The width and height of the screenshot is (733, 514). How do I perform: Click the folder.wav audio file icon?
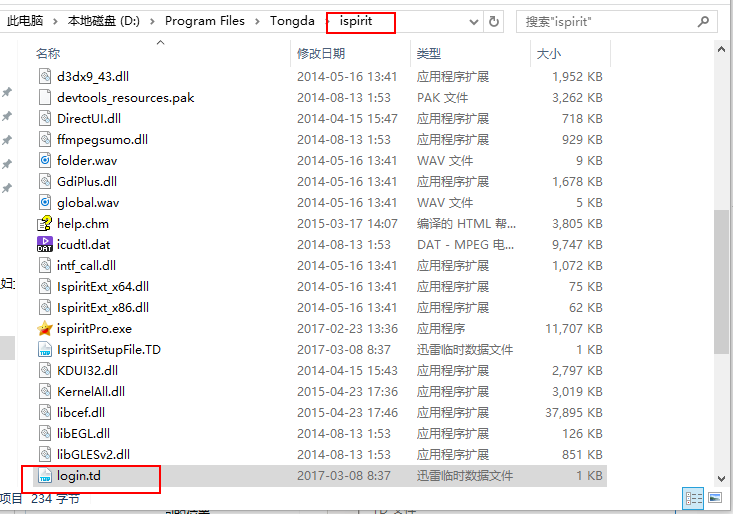pos(45,160)
